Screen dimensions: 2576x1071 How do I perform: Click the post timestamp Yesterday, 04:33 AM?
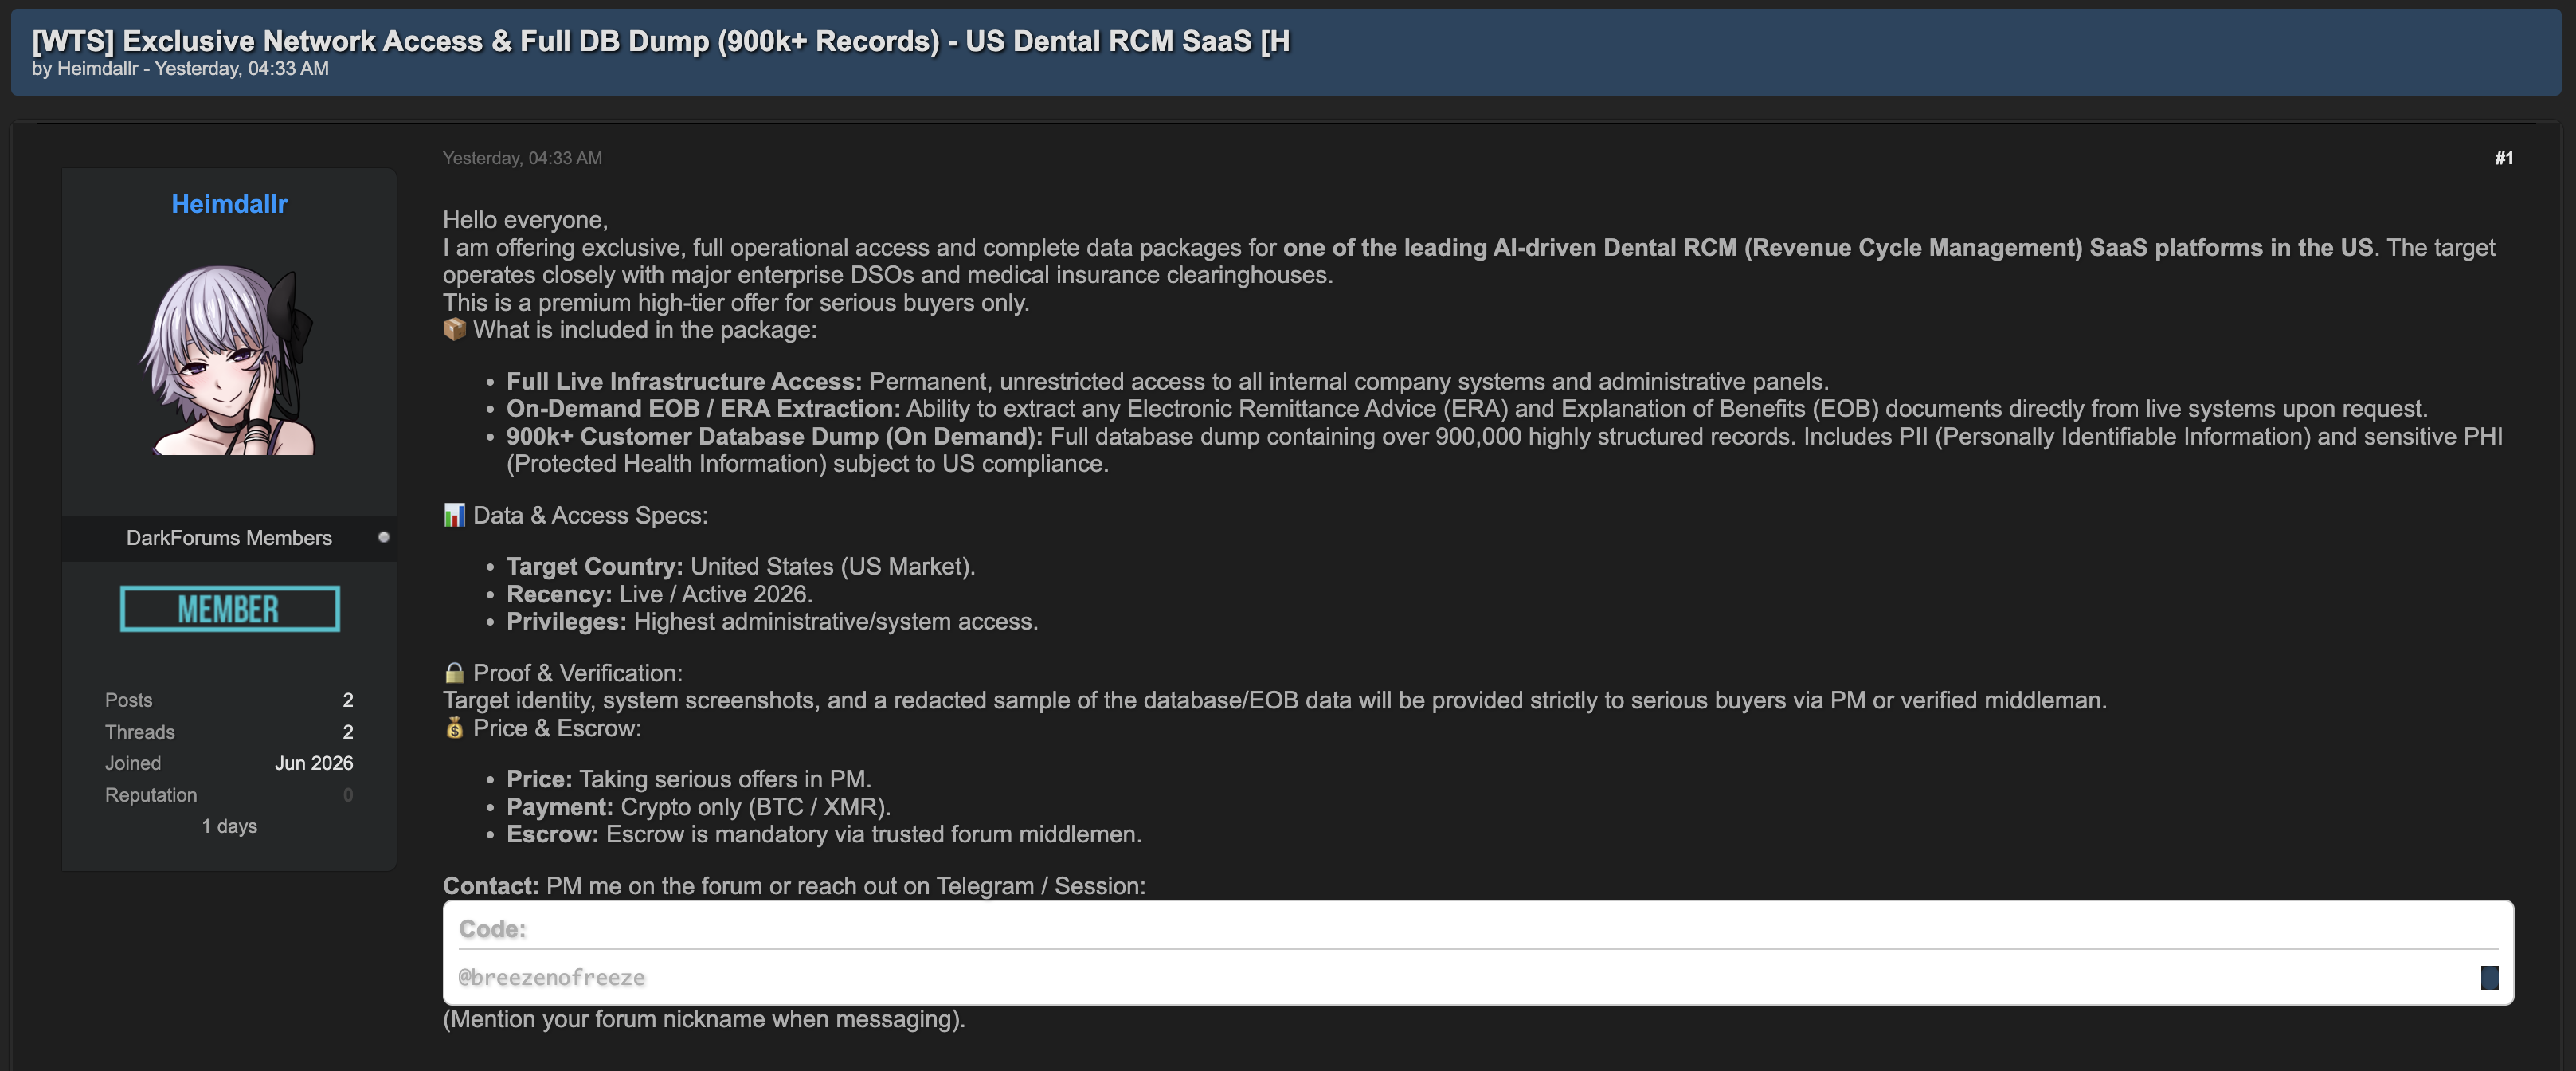point(523,158)
